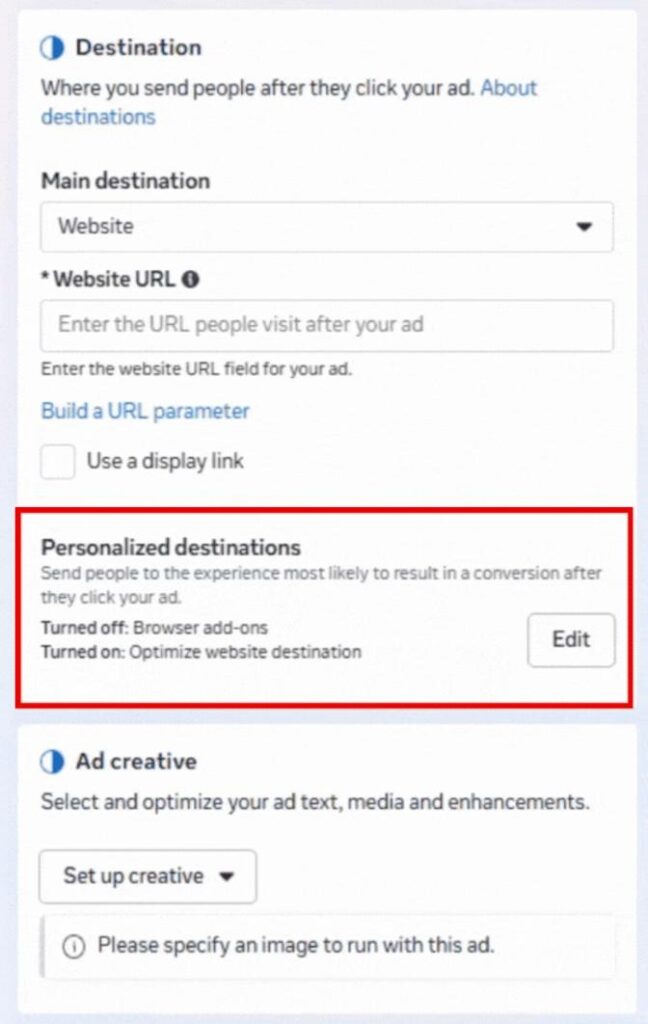Click the Destination section heading
This screenshot has width=648, height=1024.
(138, 48)
